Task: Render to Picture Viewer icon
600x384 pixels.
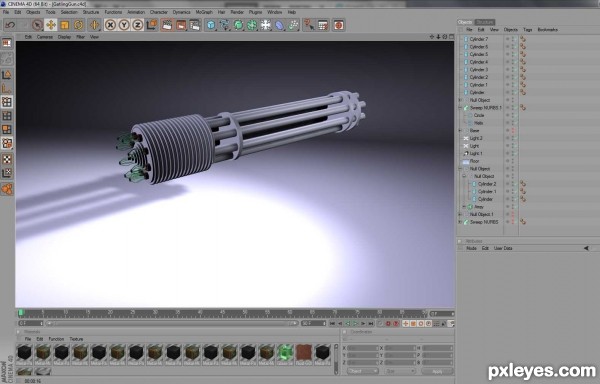Action: click(181, 25)
